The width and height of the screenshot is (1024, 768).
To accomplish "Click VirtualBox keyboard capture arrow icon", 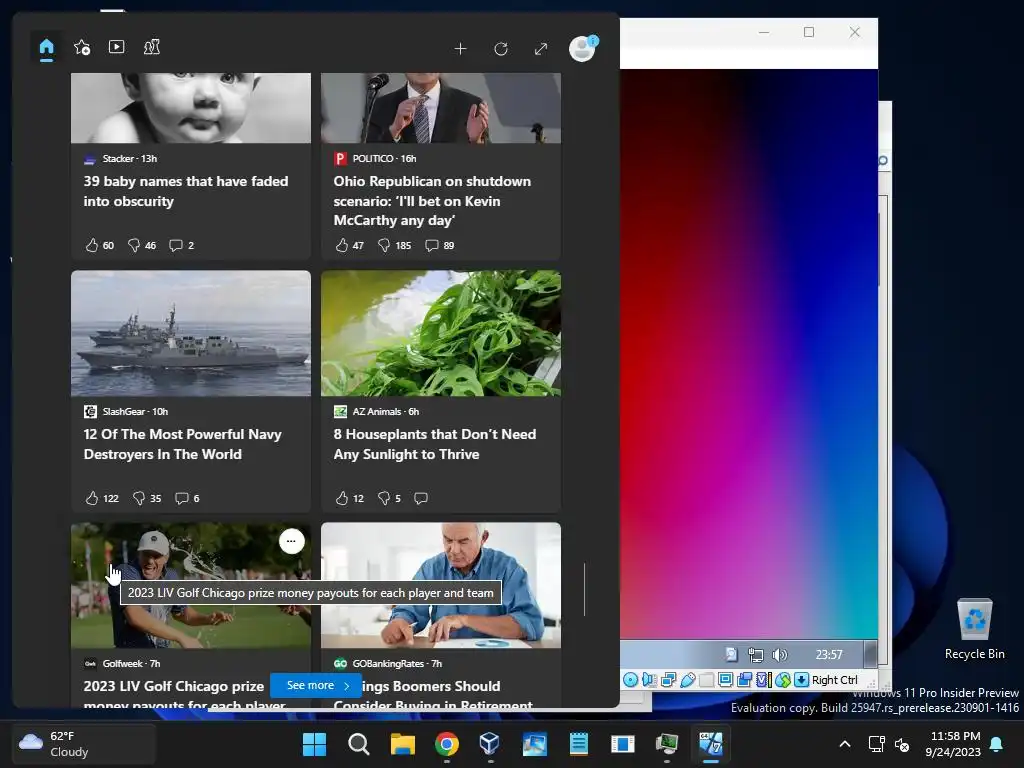I will coord(801,680).
